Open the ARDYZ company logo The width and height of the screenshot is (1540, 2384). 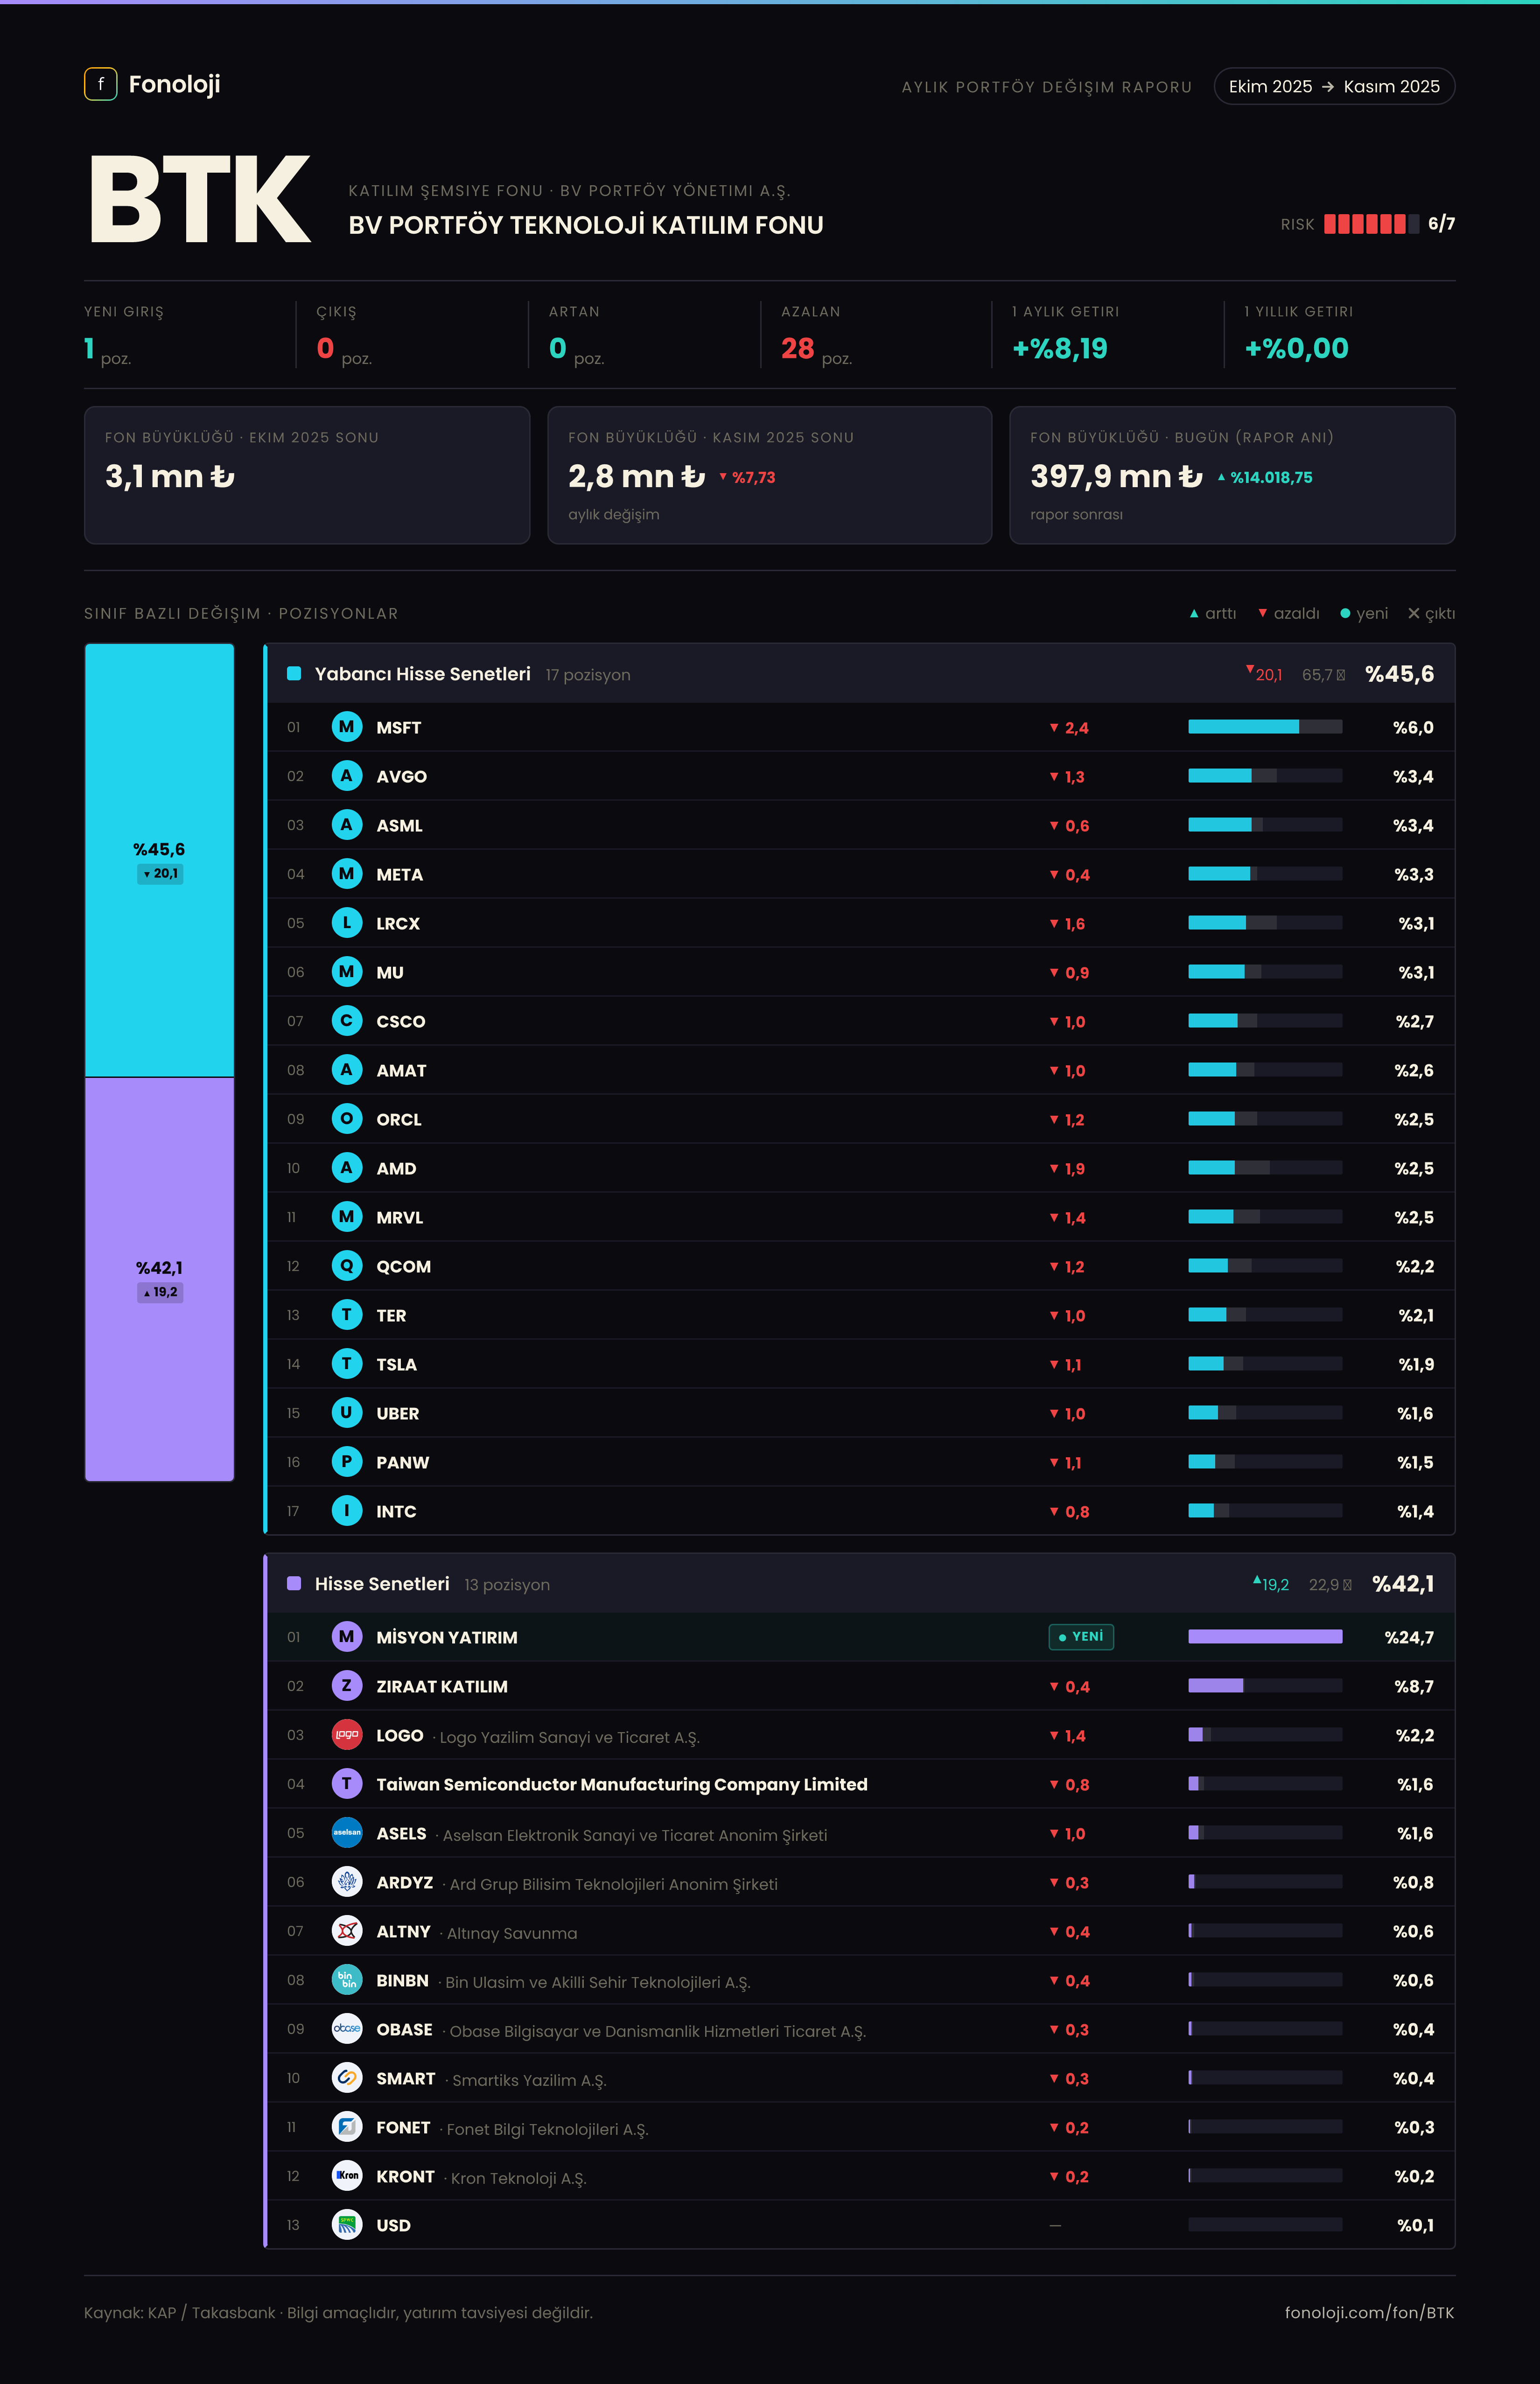click(347, 1882)
